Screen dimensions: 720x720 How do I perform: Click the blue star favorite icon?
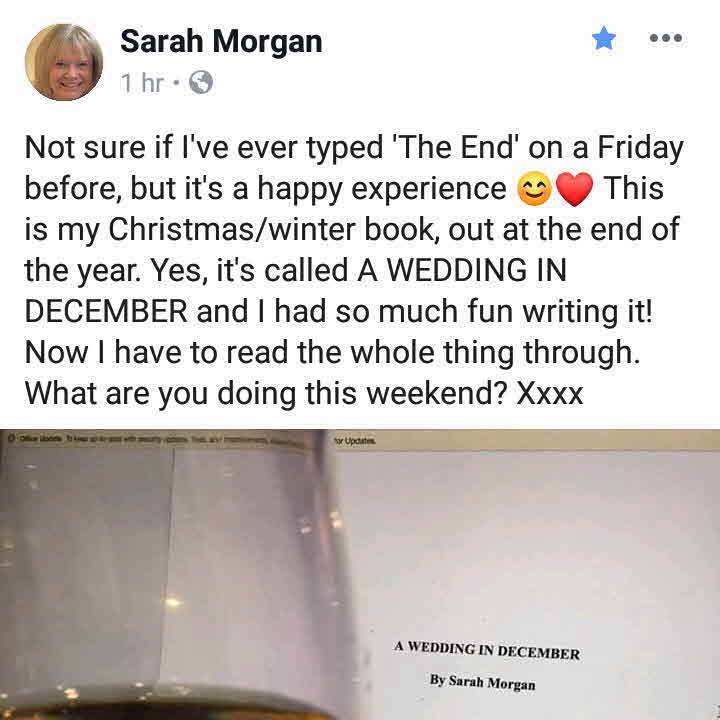[604, 38]
